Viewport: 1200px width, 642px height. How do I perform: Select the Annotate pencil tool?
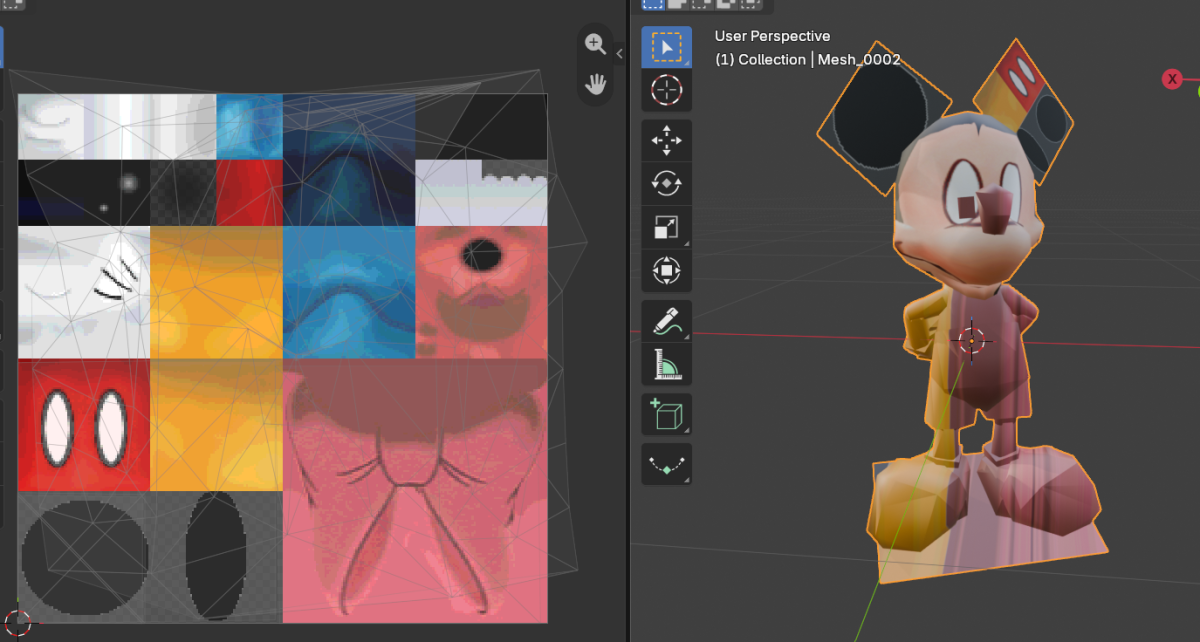coord(666,321)
